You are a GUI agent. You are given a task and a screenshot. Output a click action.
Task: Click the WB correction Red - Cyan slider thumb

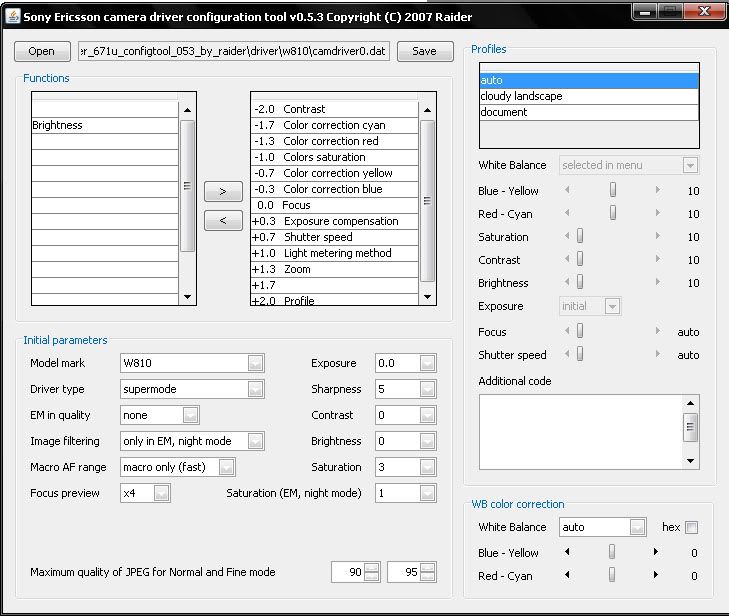612,575
